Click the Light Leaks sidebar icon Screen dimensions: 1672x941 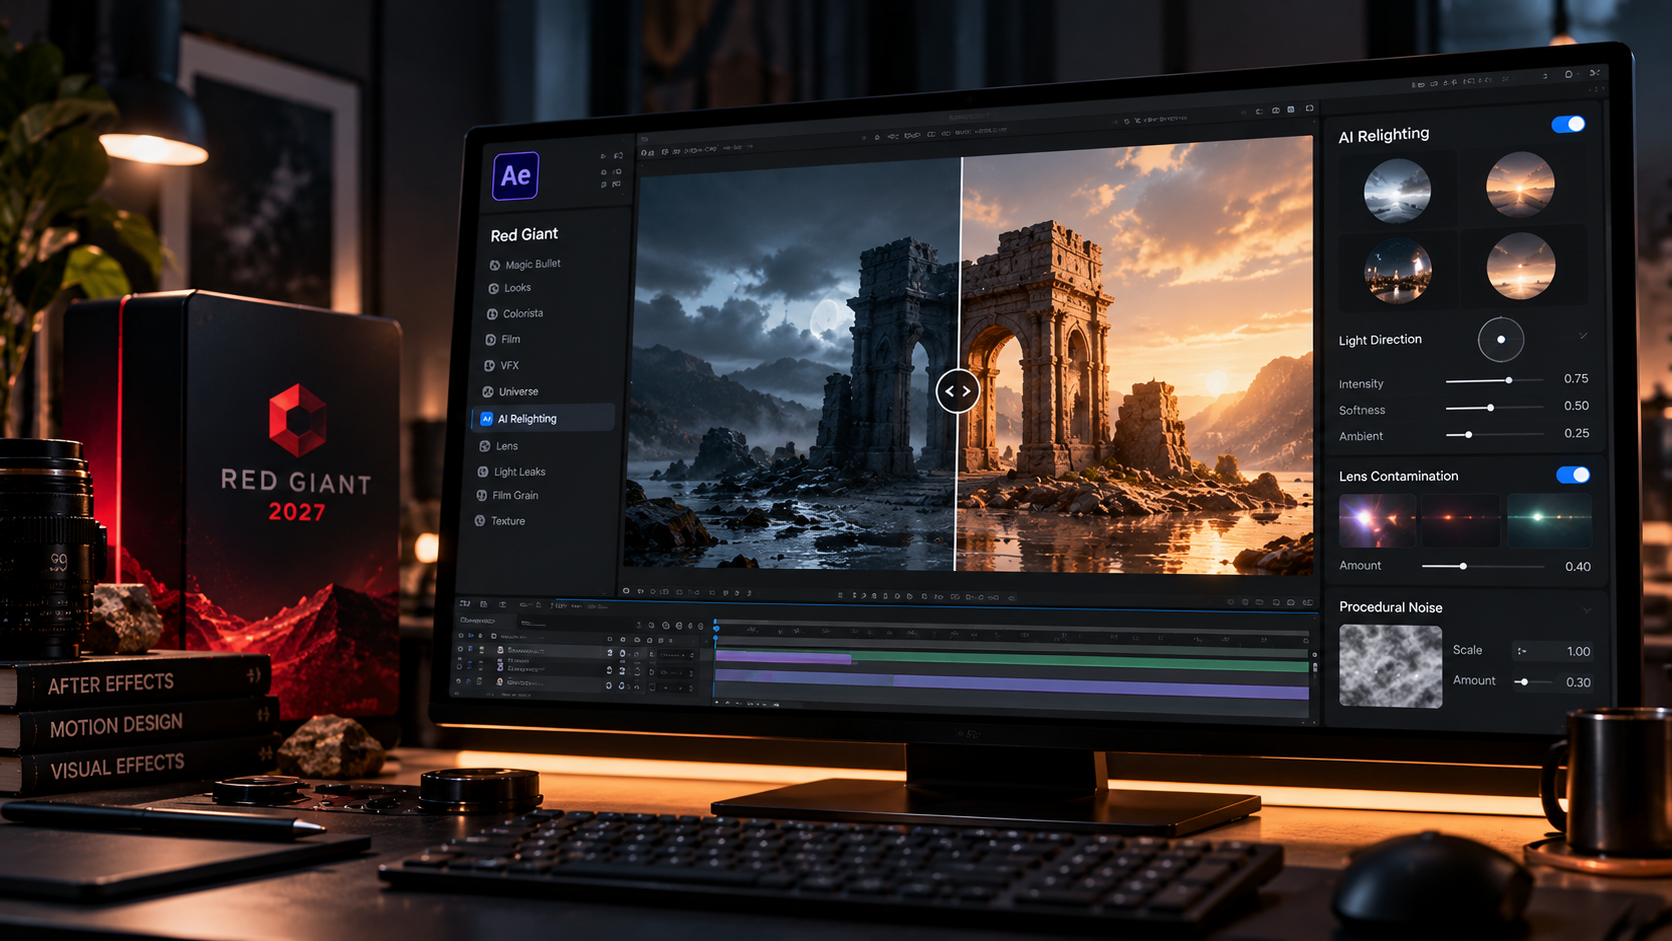click(483, 472)
